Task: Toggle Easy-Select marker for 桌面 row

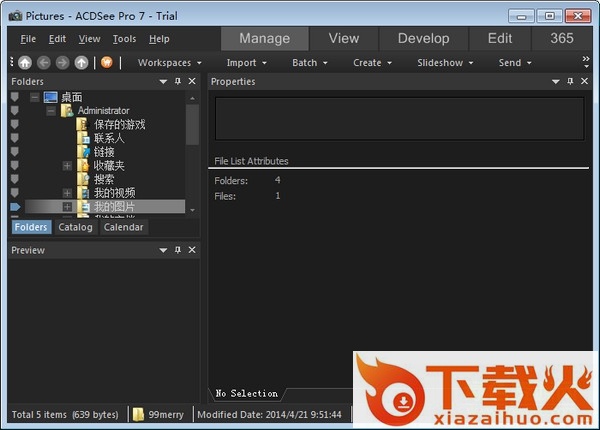Action: pos(15,97)
